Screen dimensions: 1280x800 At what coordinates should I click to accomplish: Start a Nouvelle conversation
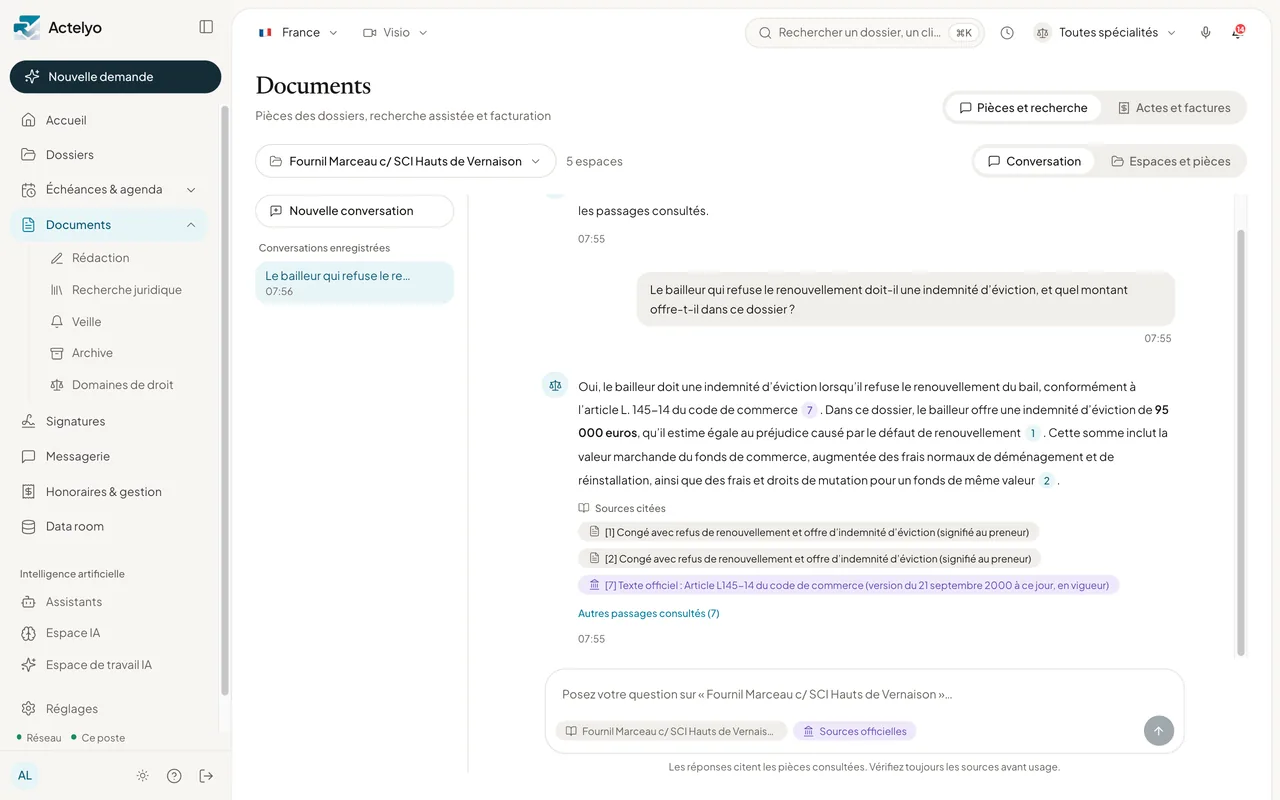355,211
